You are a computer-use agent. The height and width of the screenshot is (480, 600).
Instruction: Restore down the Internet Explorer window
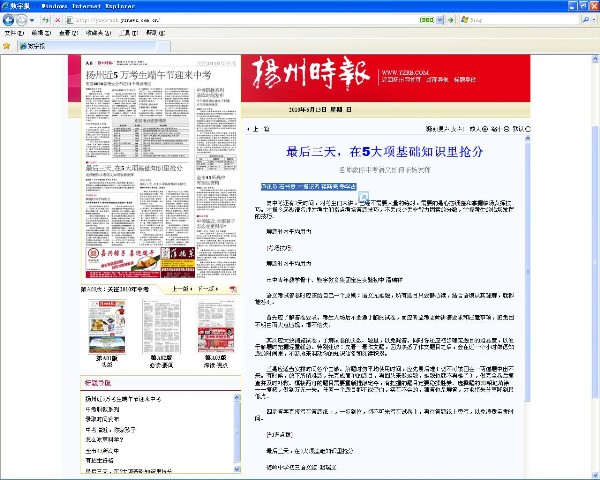pos(583,6)
